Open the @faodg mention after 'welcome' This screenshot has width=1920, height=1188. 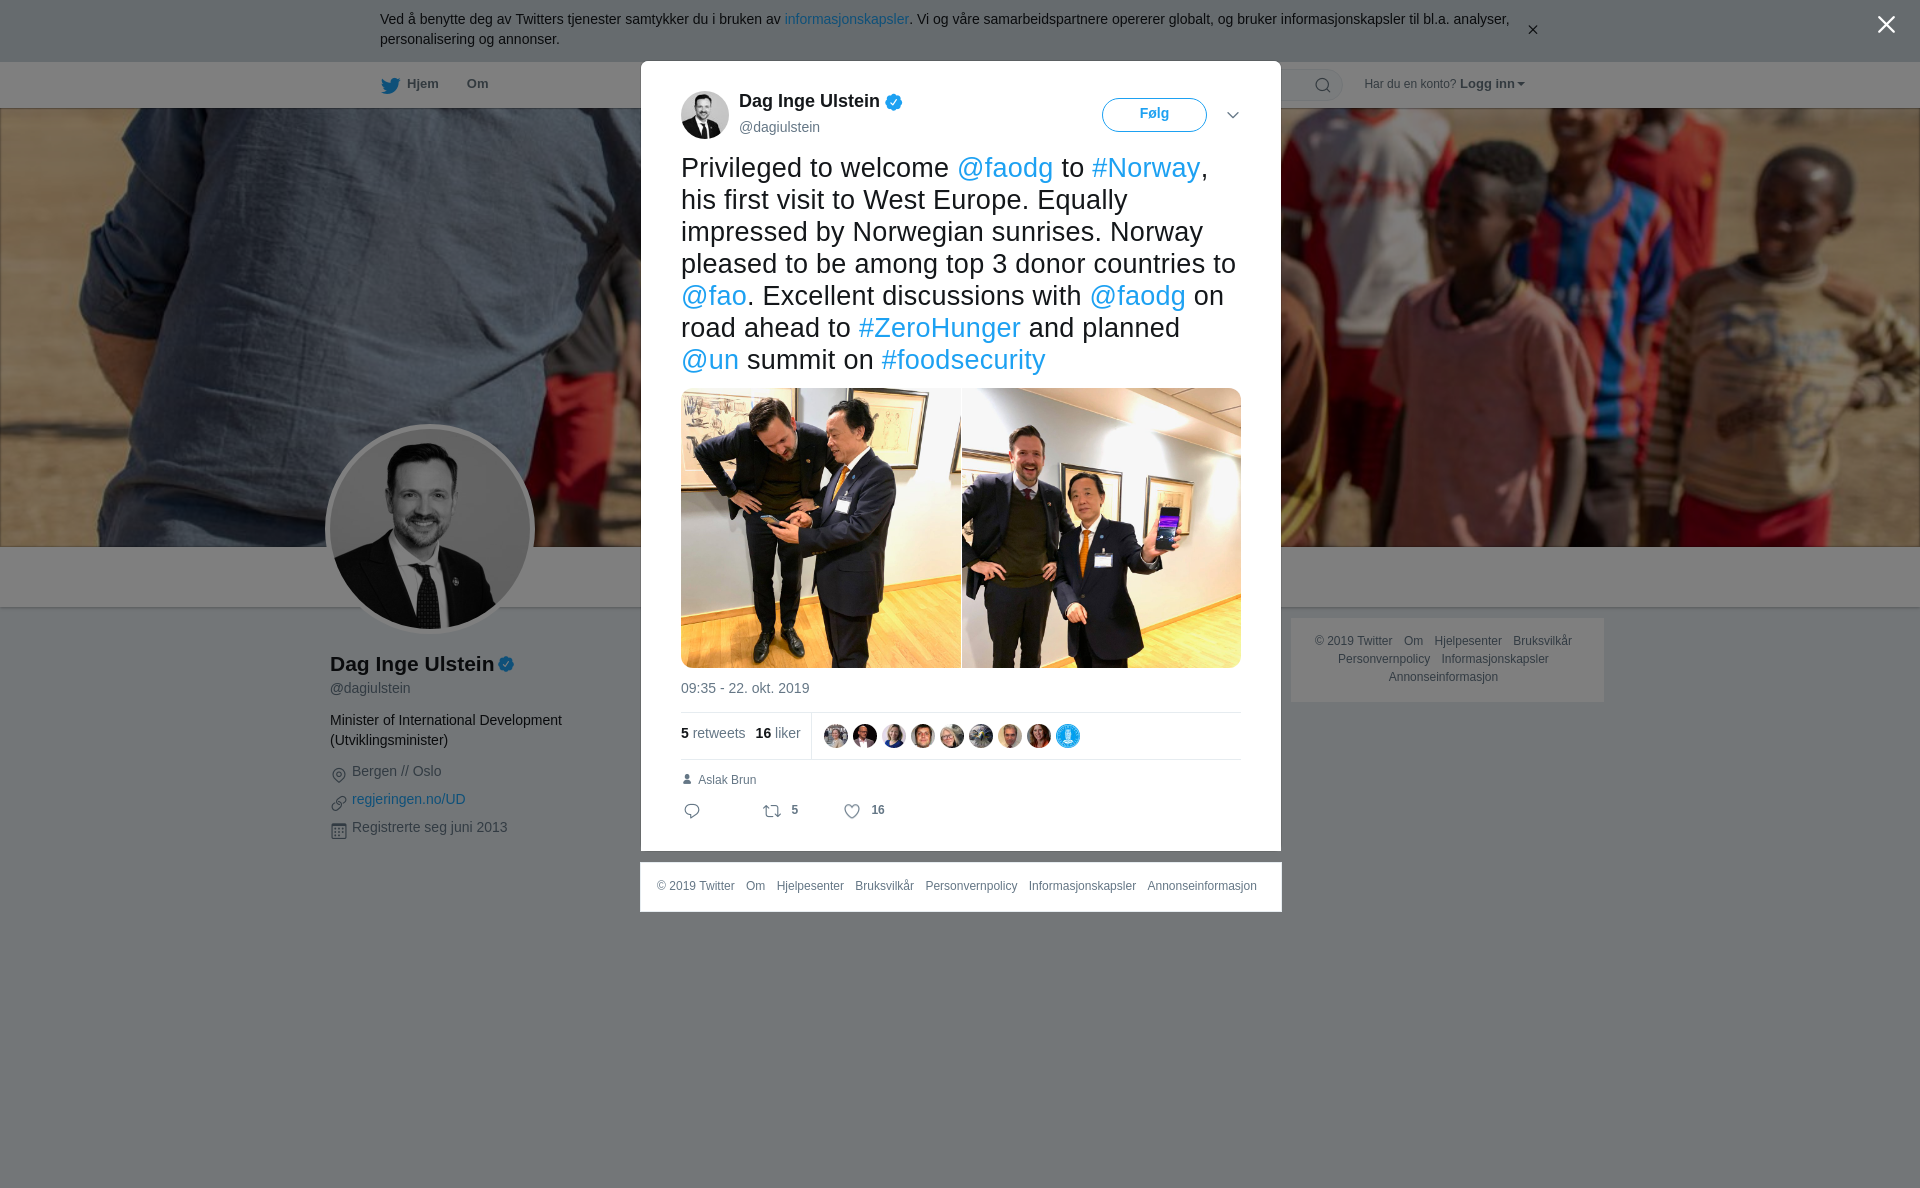1005,168
